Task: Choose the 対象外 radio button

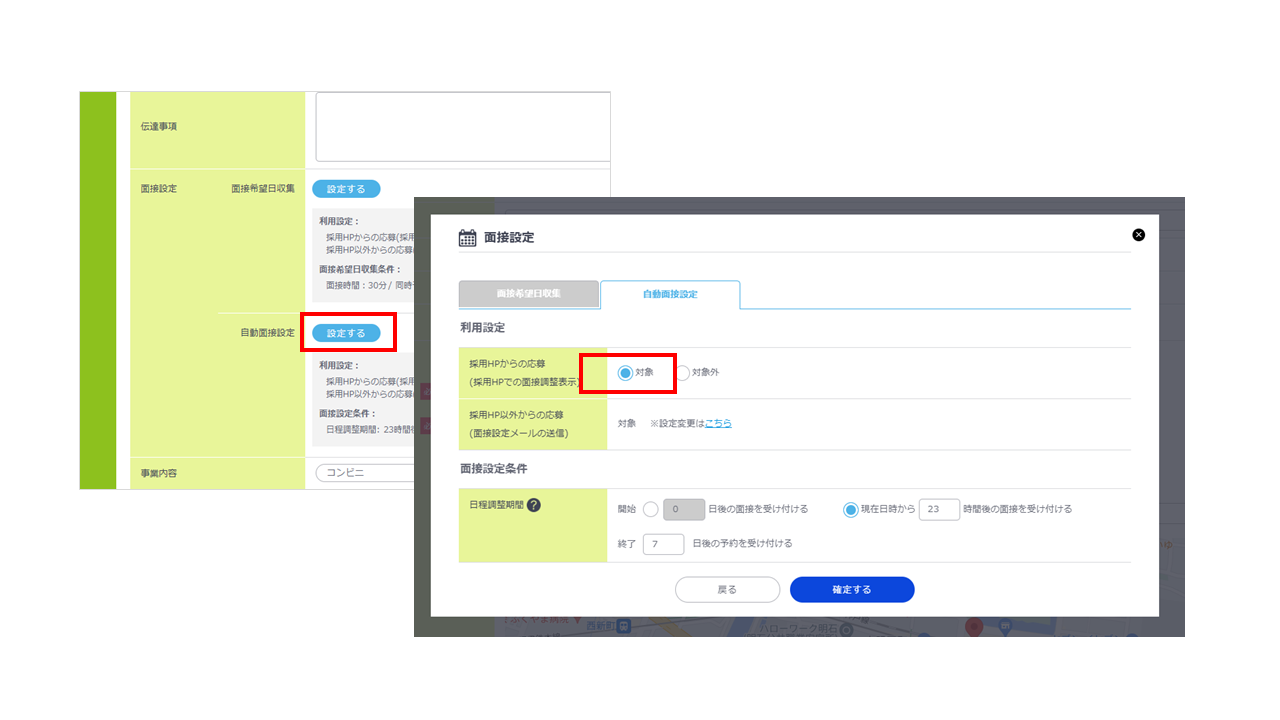Action: point(683,373)
